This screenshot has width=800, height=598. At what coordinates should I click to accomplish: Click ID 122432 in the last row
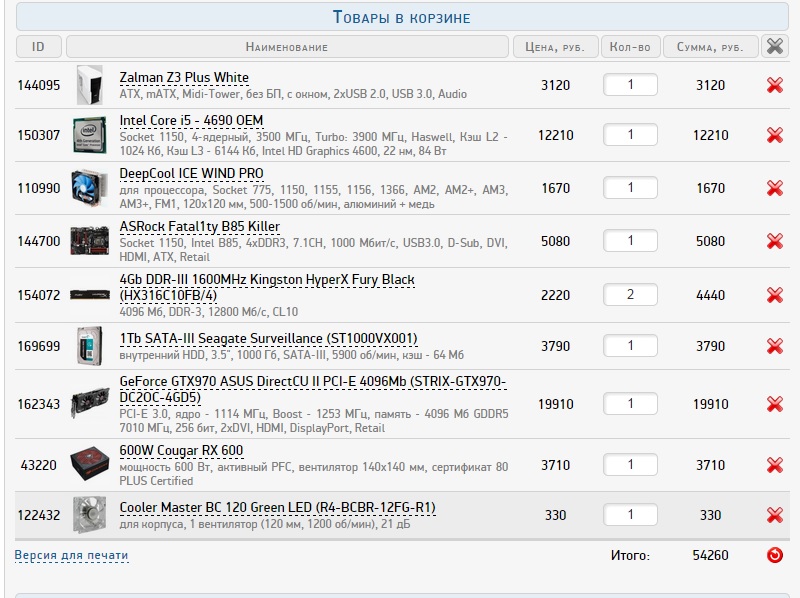tap(39, 515)
